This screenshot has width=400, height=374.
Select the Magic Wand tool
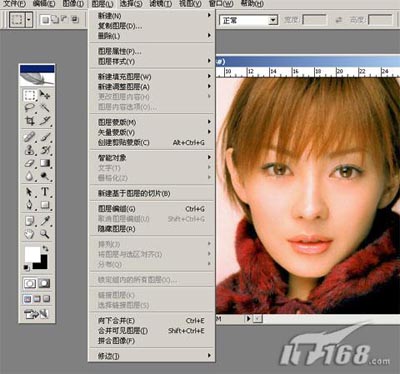[x=45, y=108]
